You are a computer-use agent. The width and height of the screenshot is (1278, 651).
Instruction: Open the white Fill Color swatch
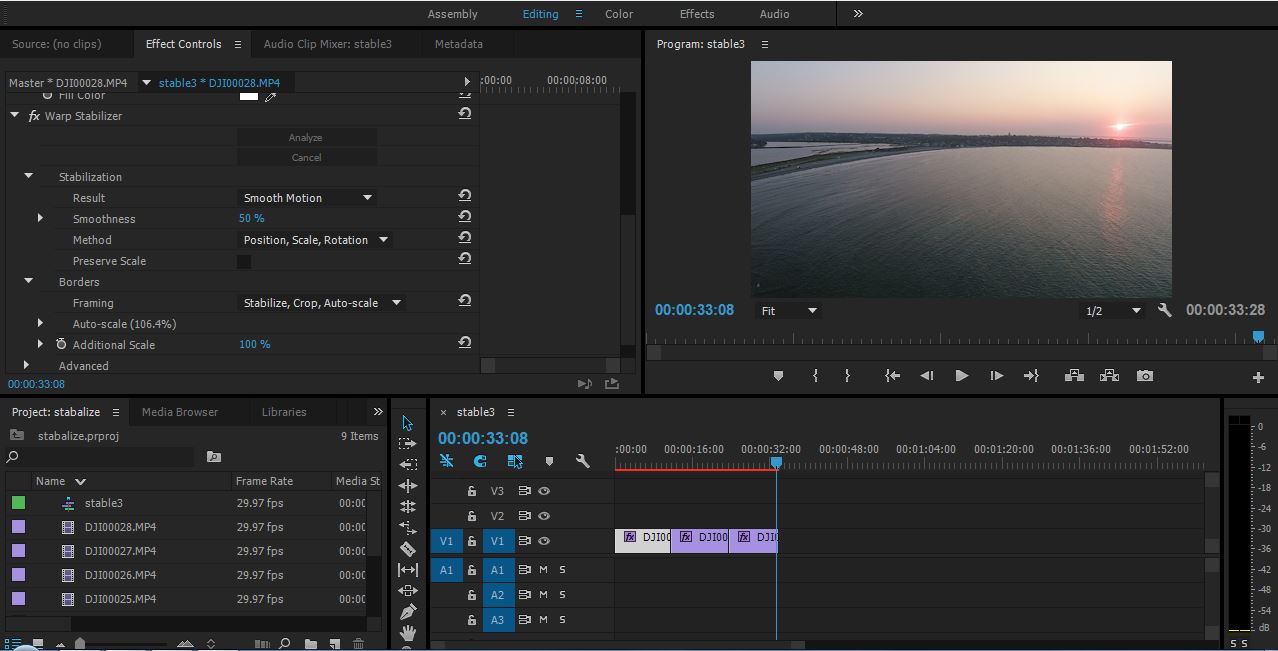pos(248,96)
